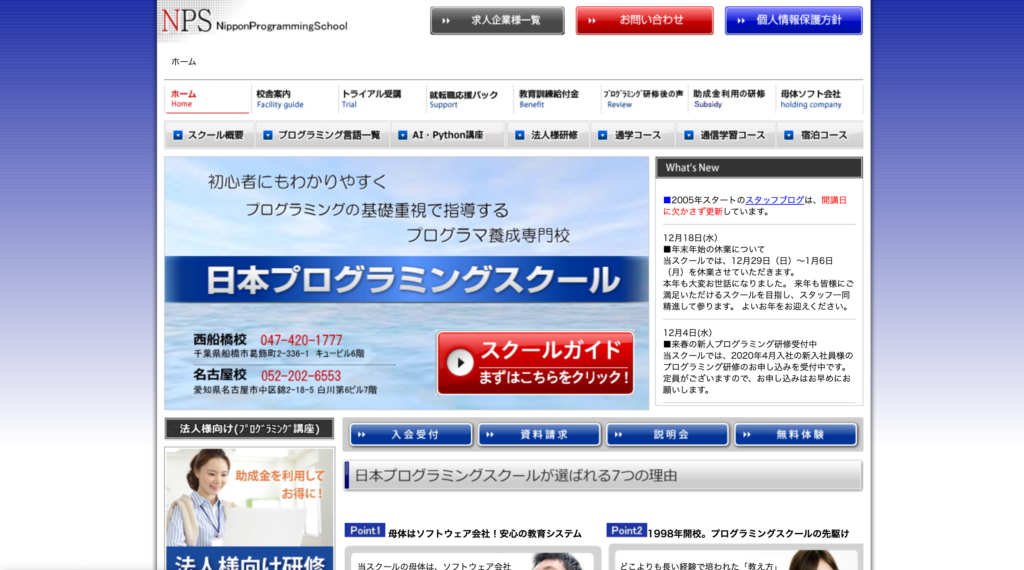This screenshot has width=1024, height=570.
Task: Expand the 法人様研修 menu
Action: [548, 135]
